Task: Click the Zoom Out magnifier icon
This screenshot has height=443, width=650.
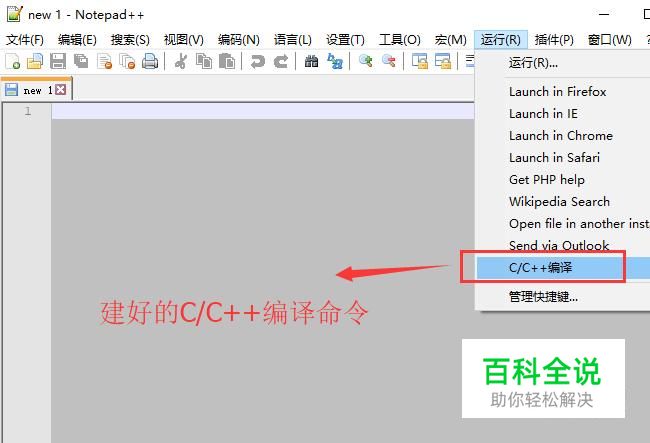Action: [388, 61]
